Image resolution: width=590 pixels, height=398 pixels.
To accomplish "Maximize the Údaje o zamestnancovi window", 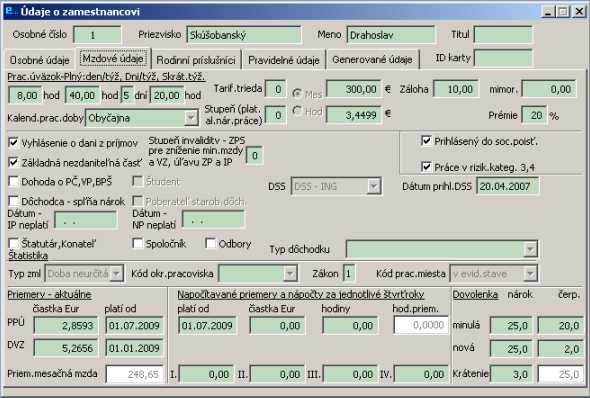I will pos(563,12).
